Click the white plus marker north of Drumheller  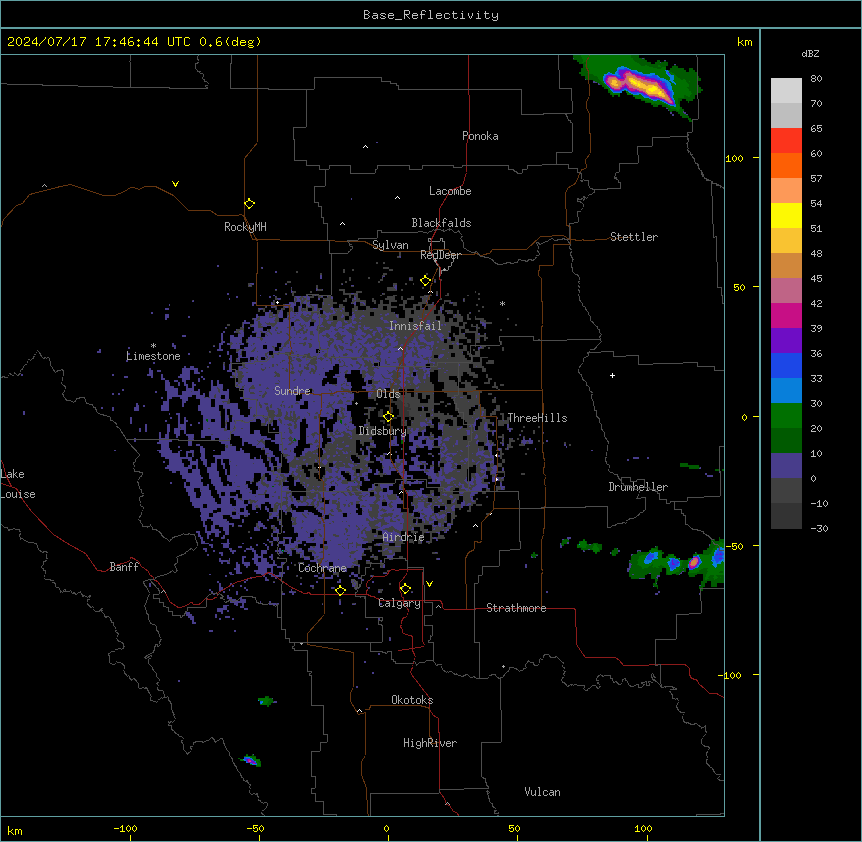[612, 375]
